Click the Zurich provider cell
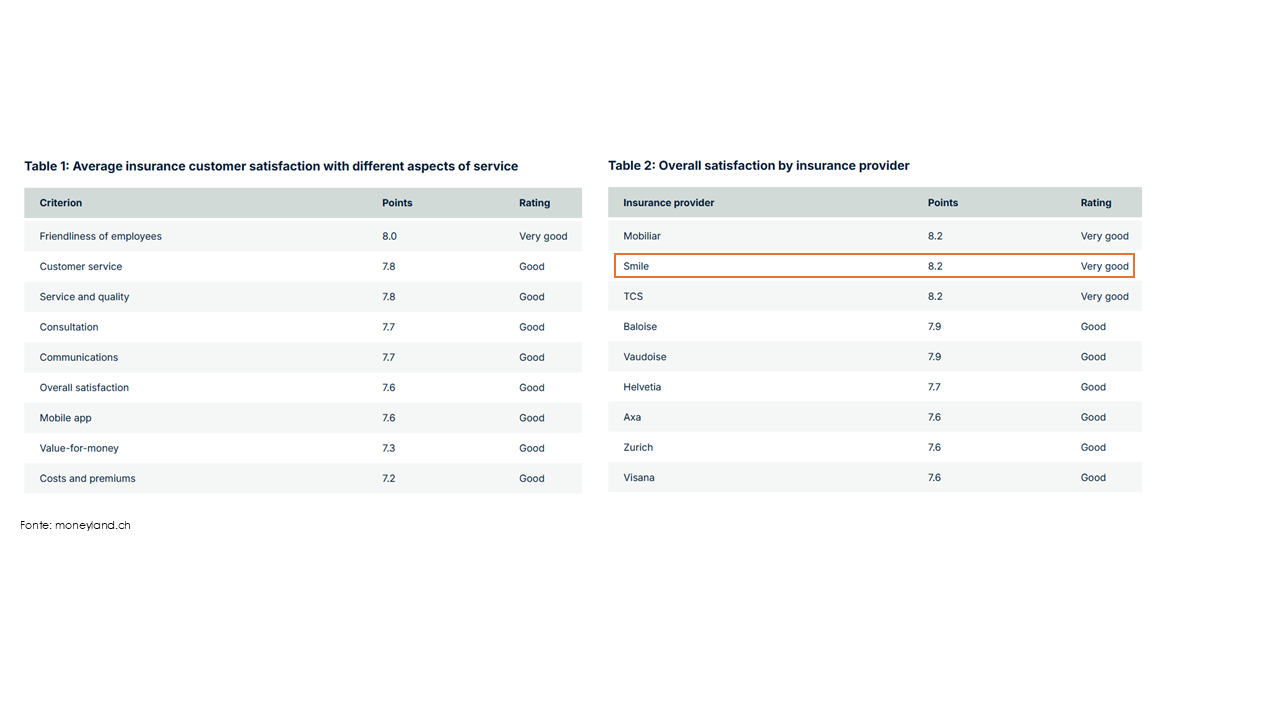 [x=638, y=447]
